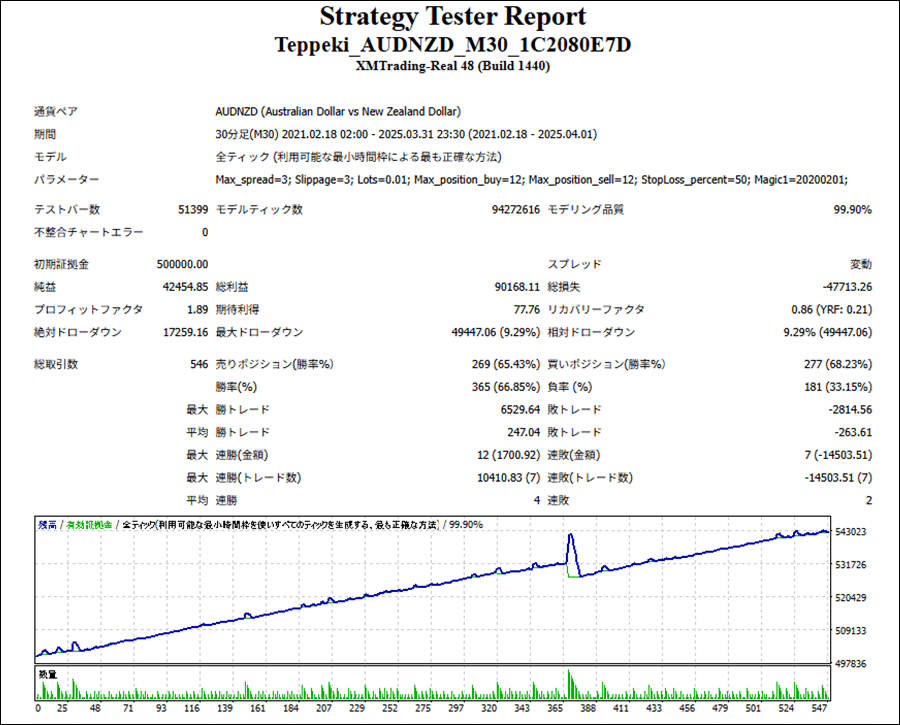
Task: Click gross loss value -47713.26
Action: (847, 286)
